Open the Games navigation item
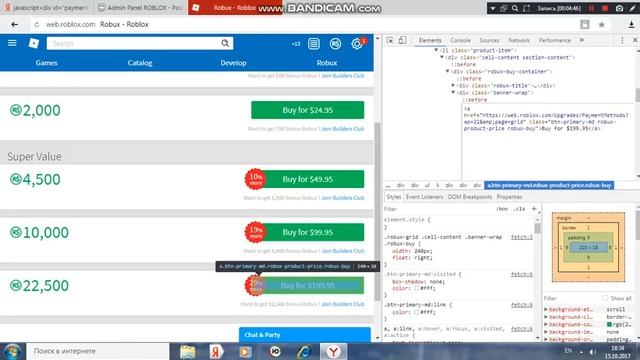 (x=47, y=63)
